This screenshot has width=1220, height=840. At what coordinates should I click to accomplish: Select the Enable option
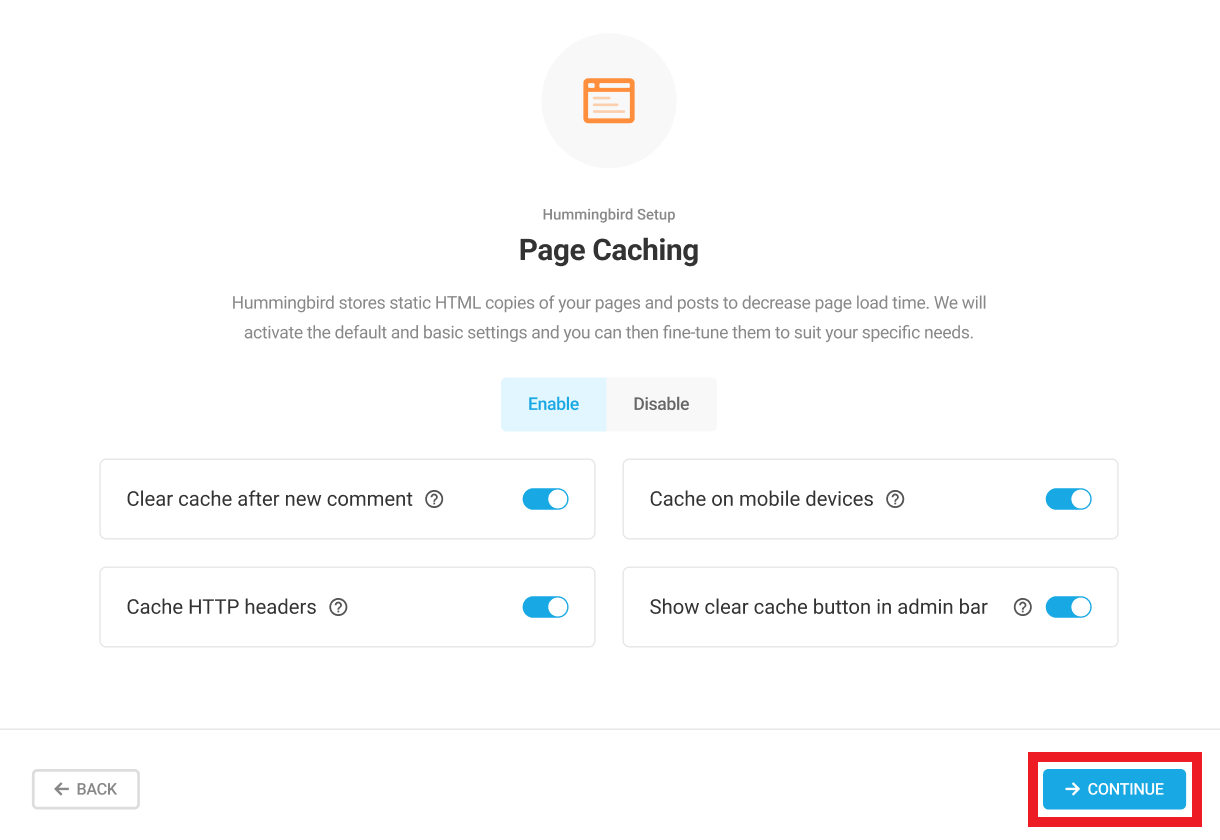[x=553, y=403]
